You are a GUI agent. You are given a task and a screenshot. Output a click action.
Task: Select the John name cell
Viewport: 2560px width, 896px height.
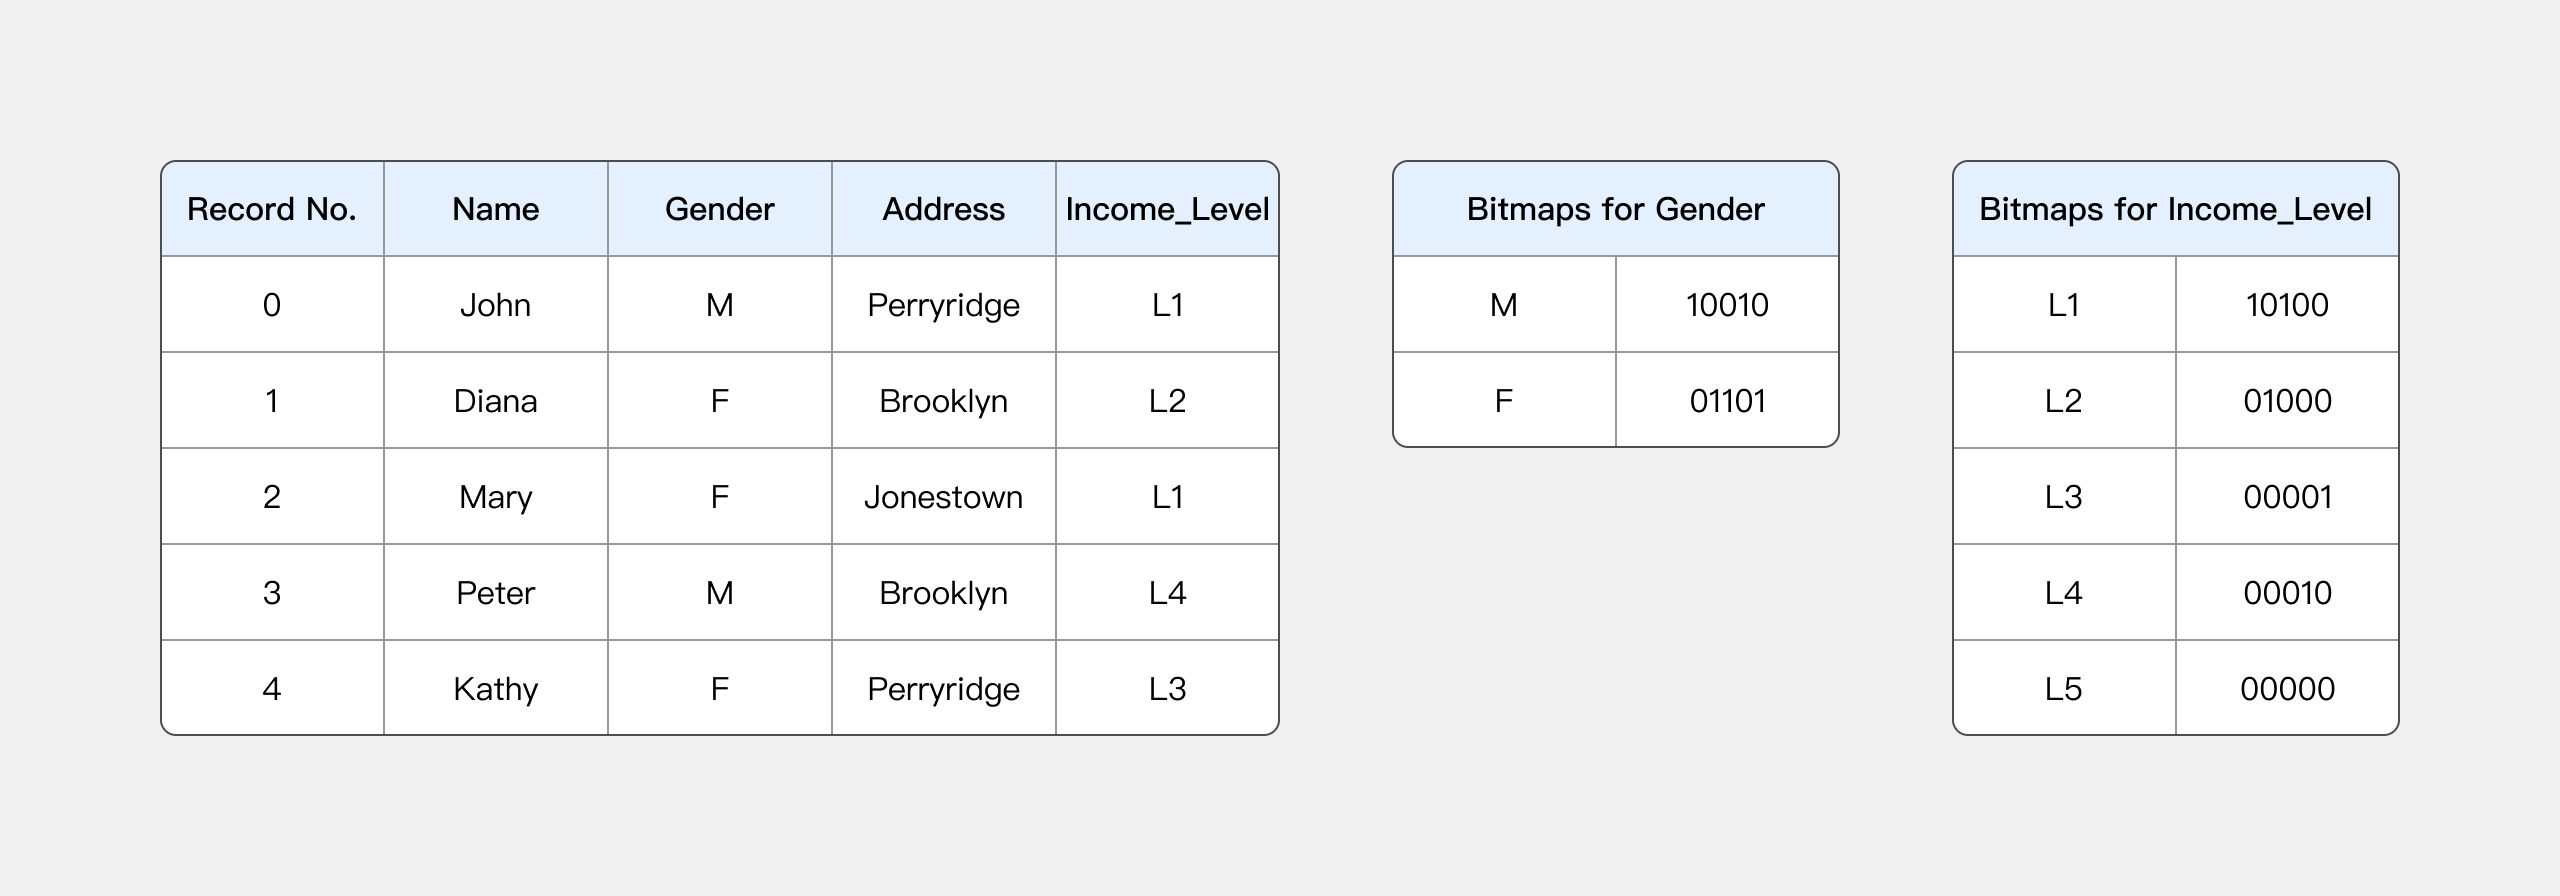(496, 305)
